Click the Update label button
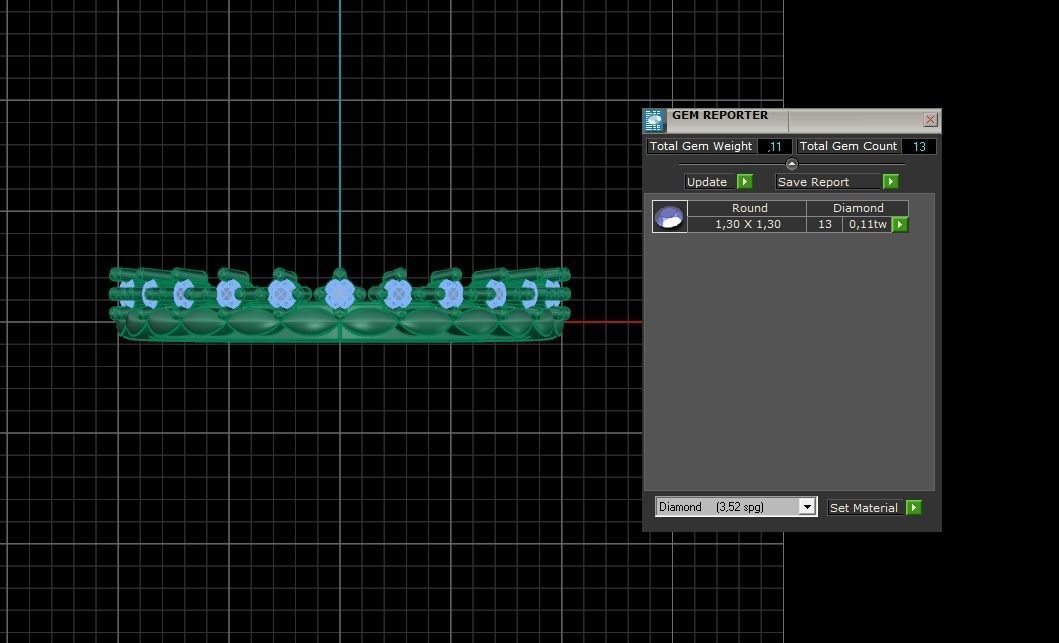This screenshot has height=643, width=1059. tap(710, 182)
